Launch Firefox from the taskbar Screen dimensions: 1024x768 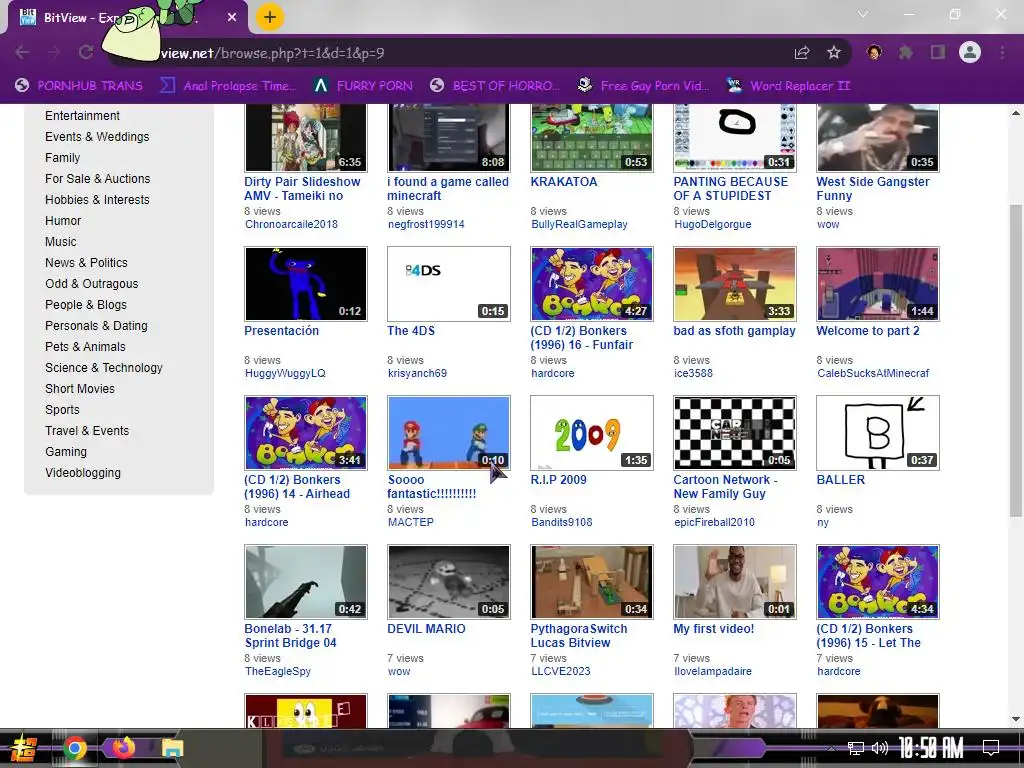(123, 748)
